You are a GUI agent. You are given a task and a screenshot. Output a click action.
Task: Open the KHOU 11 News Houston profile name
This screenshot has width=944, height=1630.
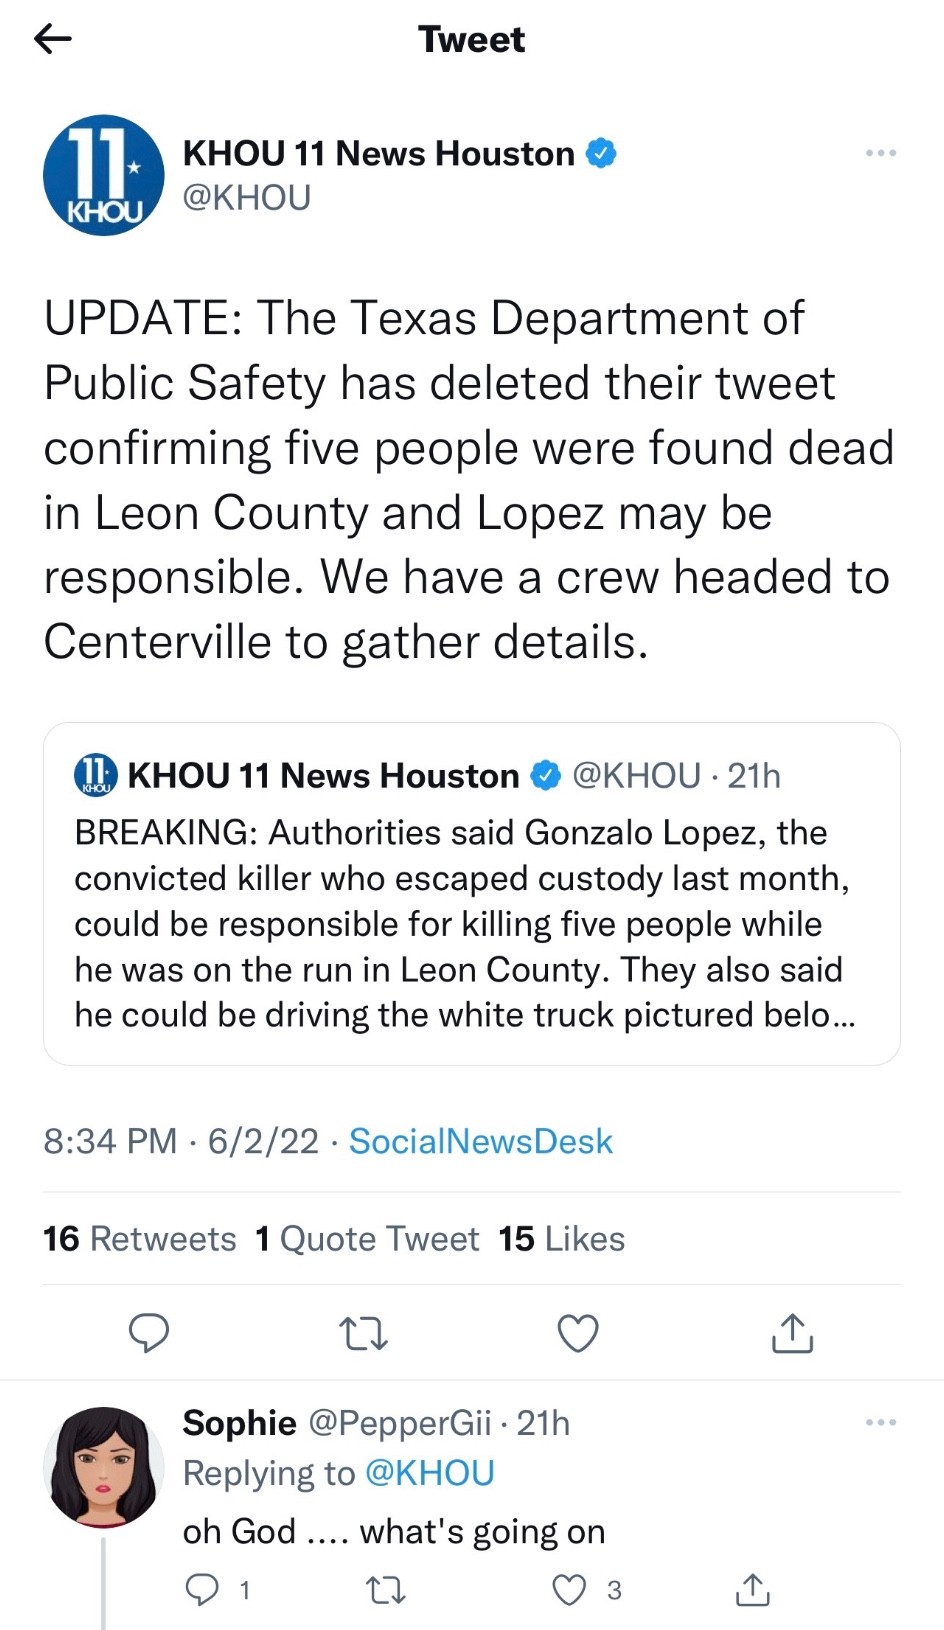pyautogui.click(x=378, y=153)
